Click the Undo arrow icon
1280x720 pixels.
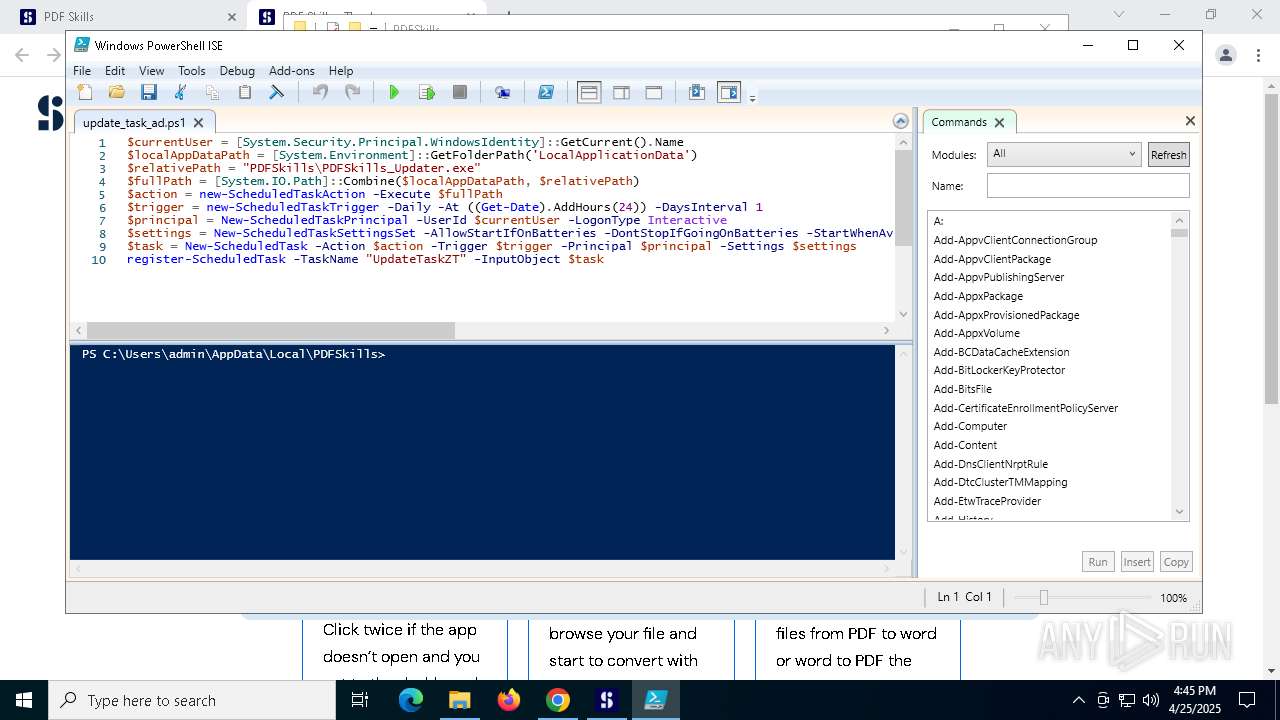[320, 92]
